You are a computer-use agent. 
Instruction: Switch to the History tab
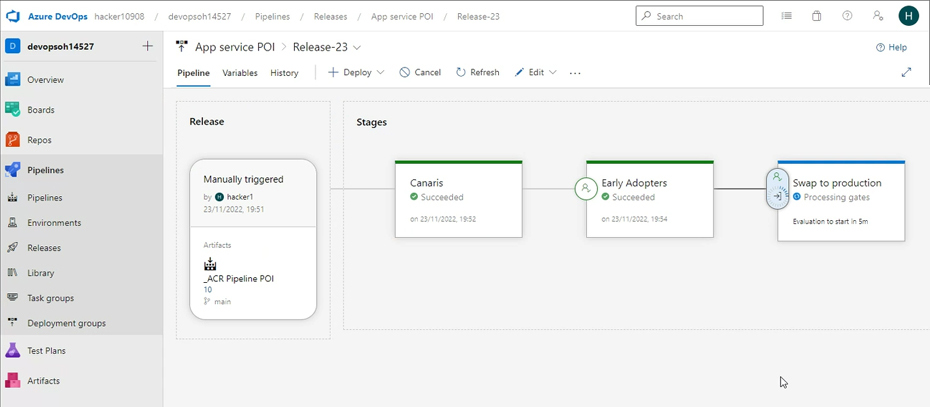click(284, 73)
